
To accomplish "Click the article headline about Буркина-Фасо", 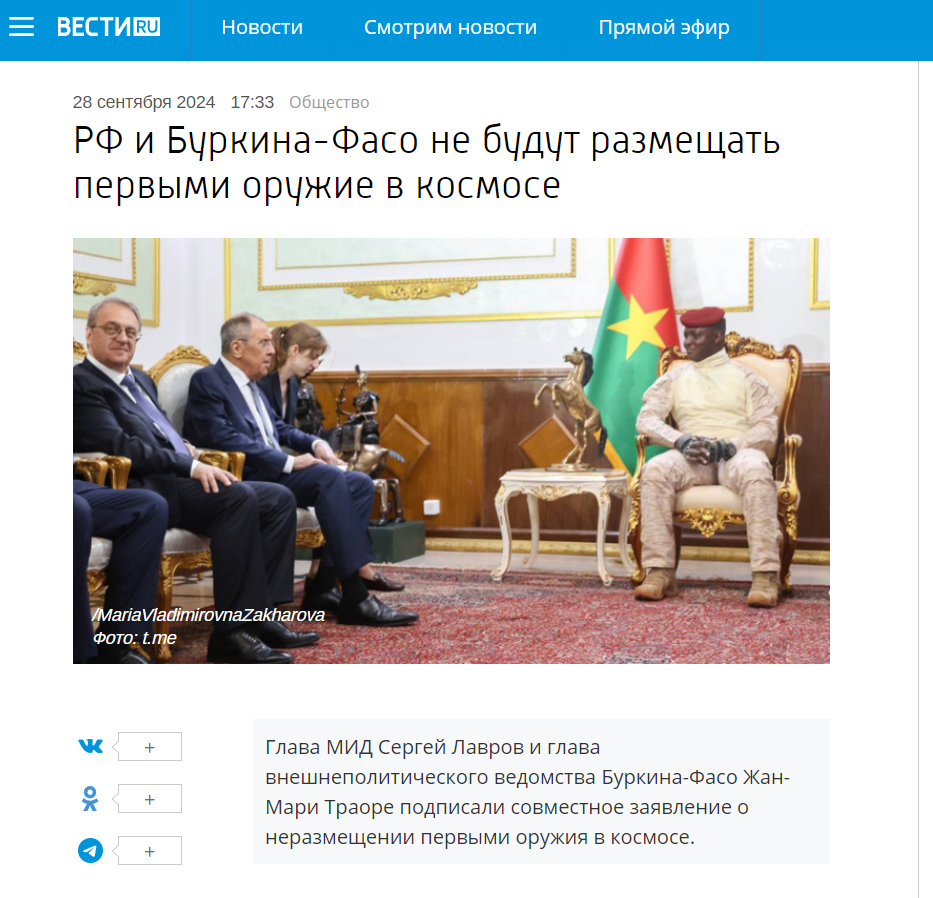I will pyautogui.click(x=426, y=162).
